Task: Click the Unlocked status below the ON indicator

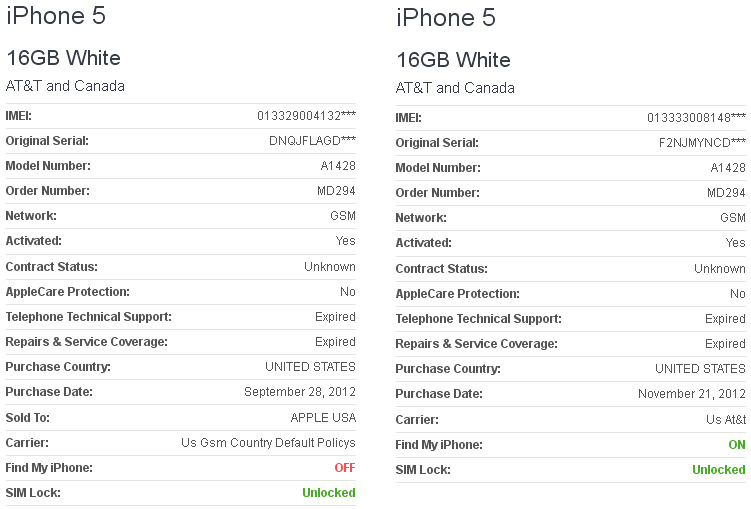Action: [x=719, y=470]
